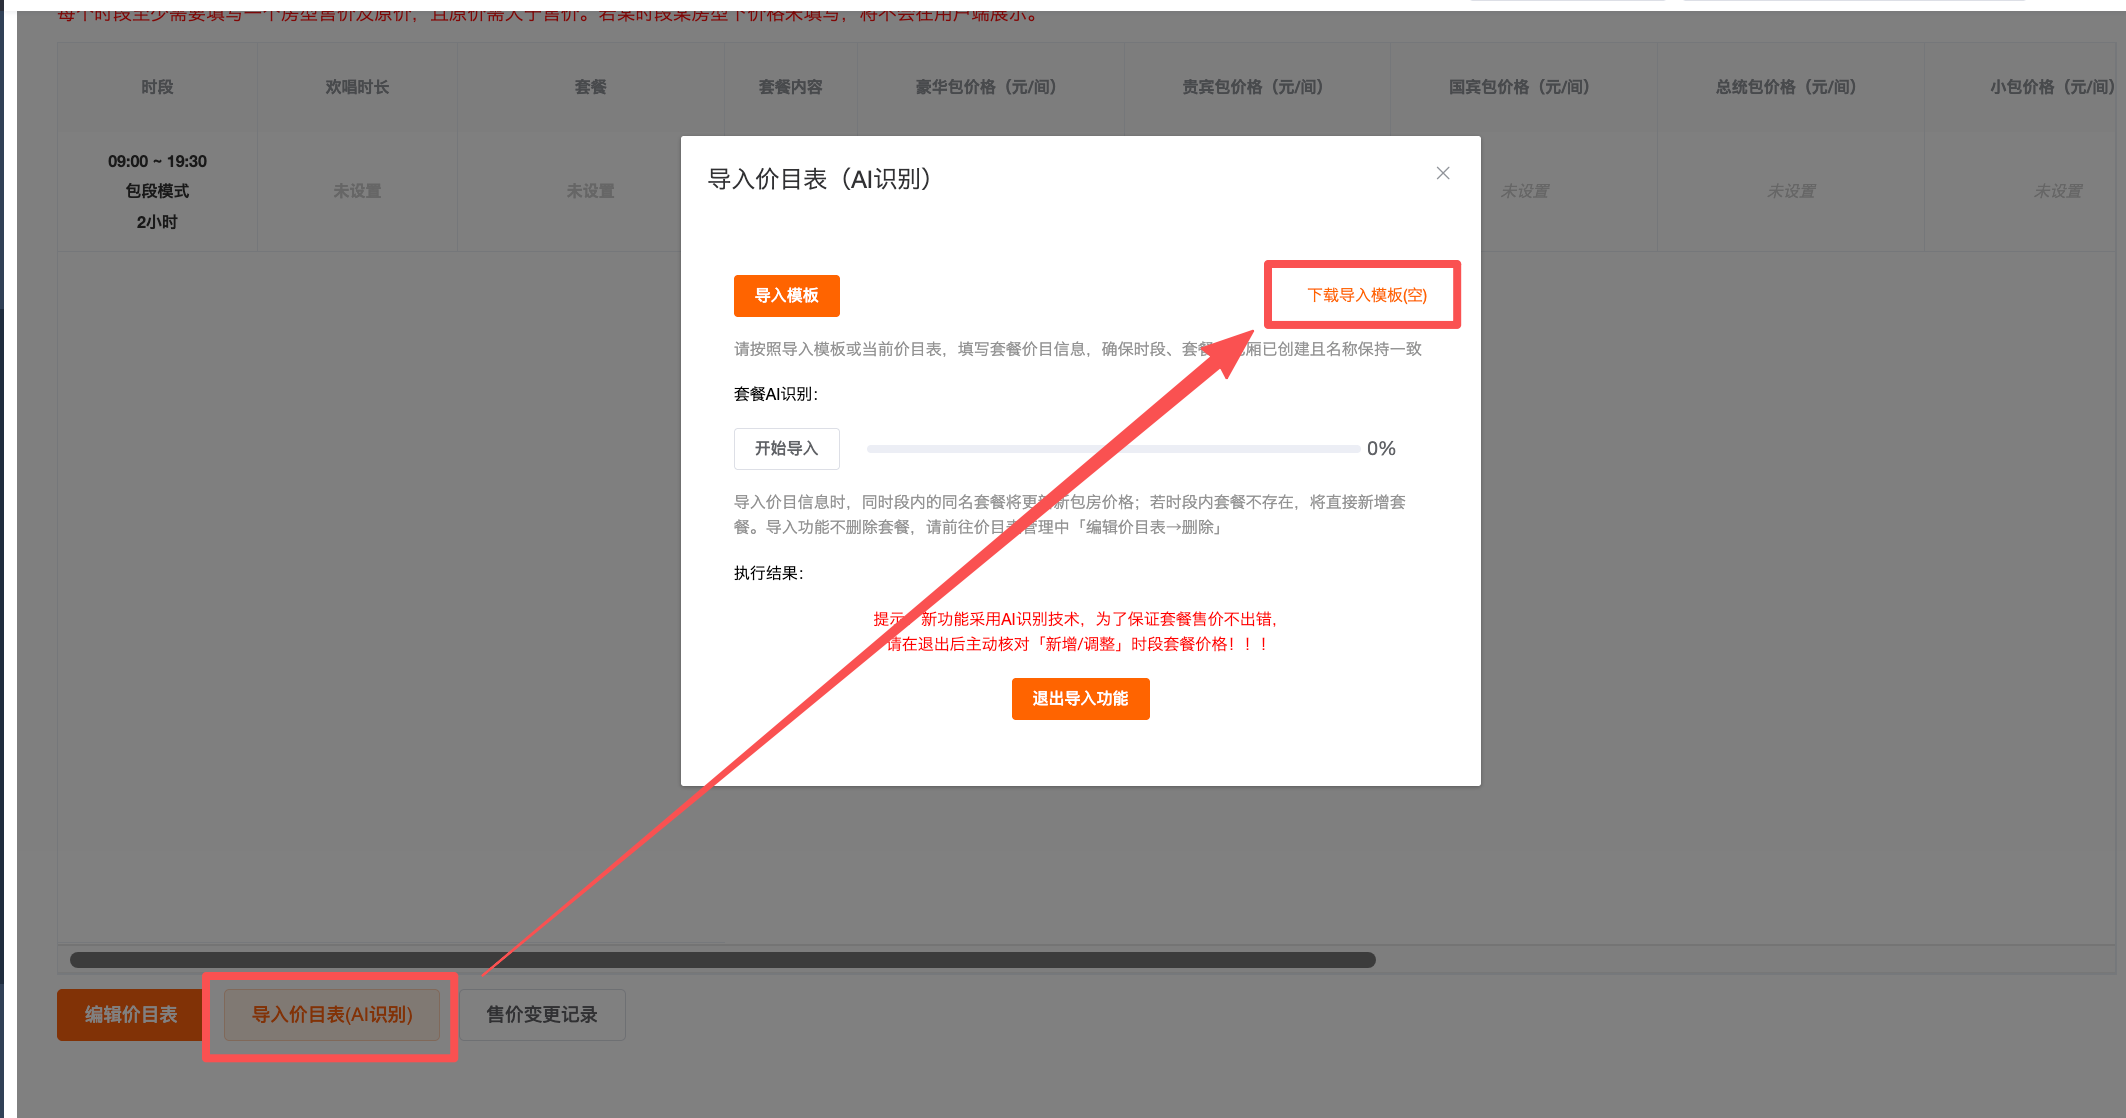Select the 09:00 ~ 19:30 time slot cell
The image size is (2126, 1118).
point(157,191)
